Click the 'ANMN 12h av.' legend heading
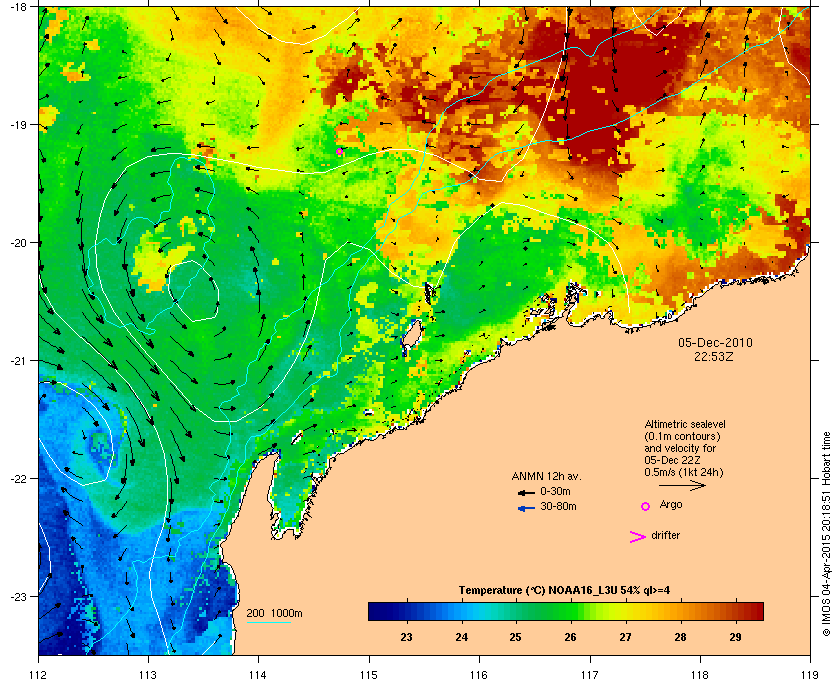840x680 pixels. [x=546, y=476]
